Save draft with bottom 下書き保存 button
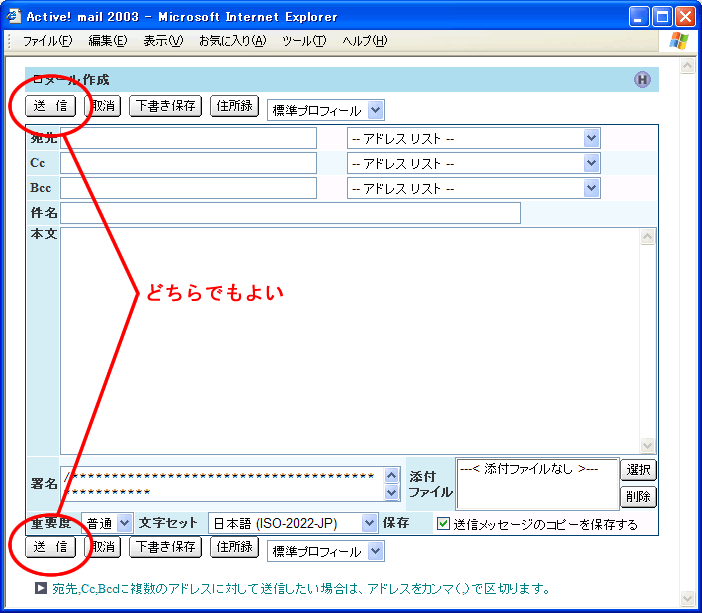The height and width of the screenshot is (613, 702). (166, 547)
